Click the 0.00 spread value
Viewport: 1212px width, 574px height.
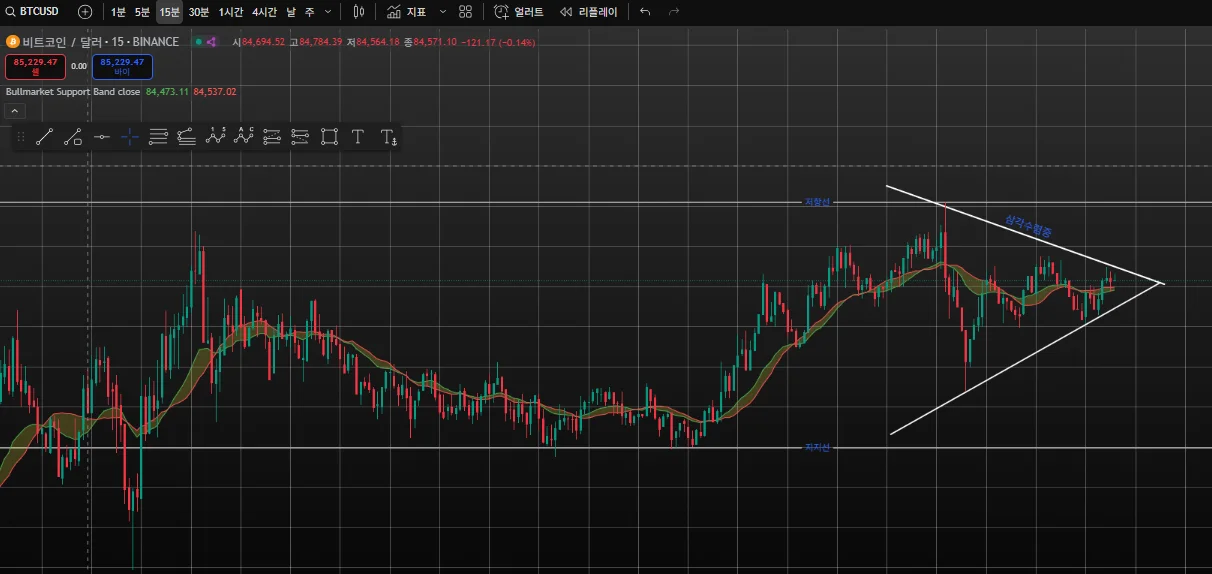click(x=79, y=66)
